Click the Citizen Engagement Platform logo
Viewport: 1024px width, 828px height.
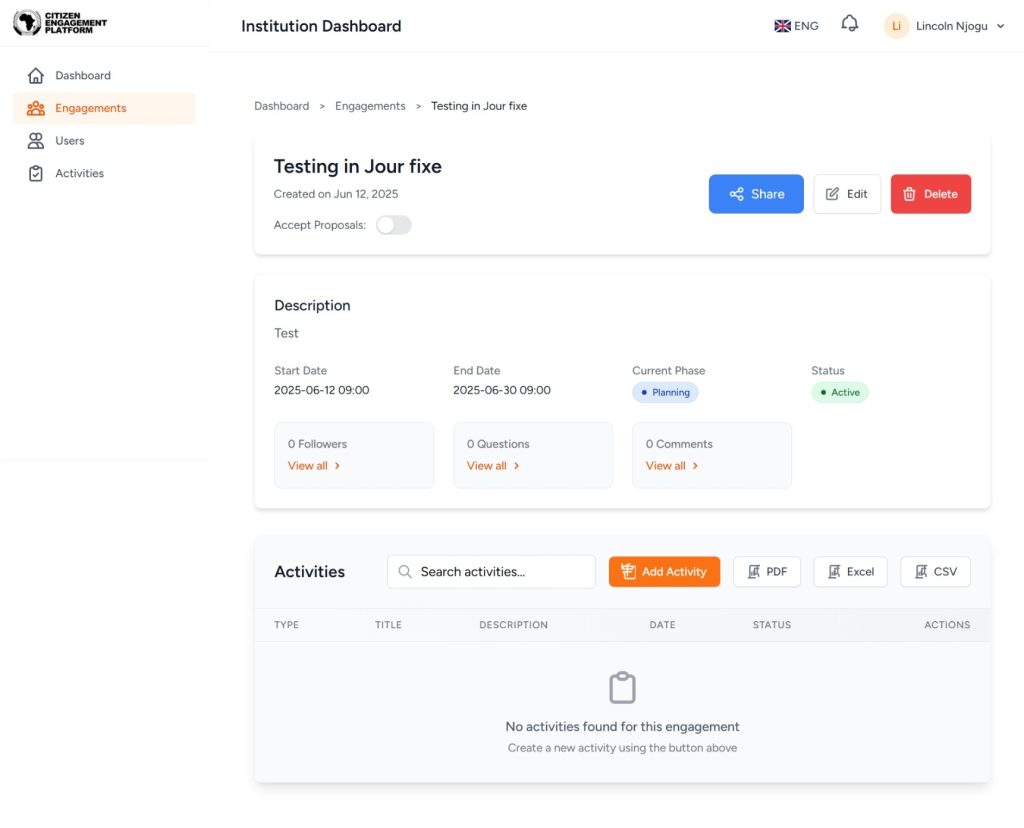pyautogui.click(x=60, y=23)
